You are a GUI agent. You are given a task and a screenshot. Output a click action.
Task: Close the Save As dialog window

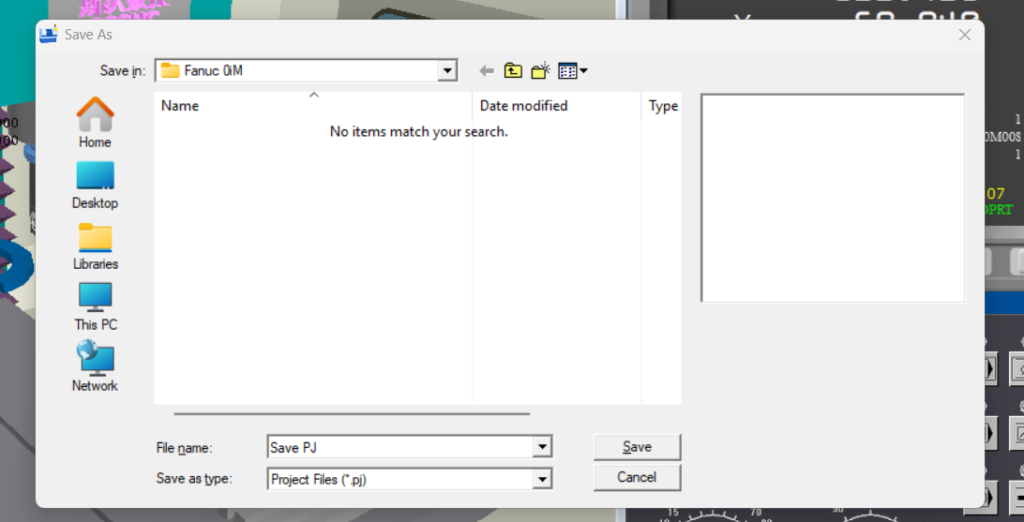click(964, 35)
